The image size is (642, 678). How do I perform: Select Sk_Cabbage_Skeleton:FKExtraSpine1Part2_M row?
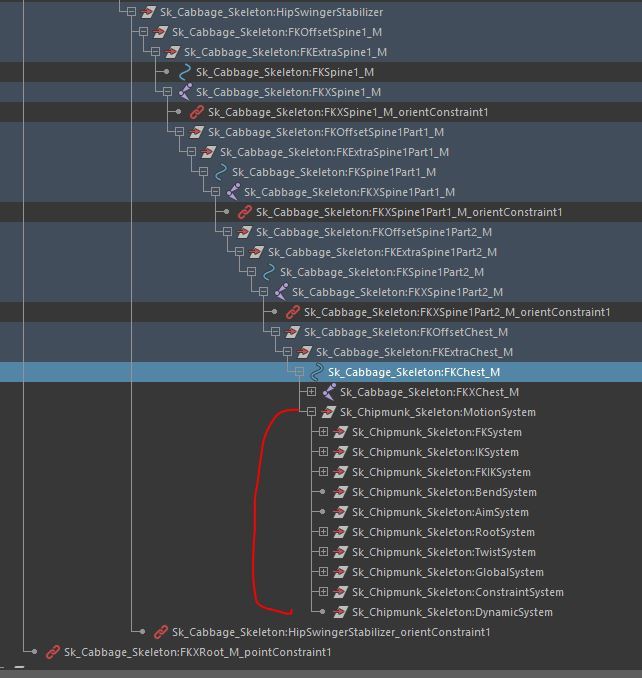tap(321, 252)
